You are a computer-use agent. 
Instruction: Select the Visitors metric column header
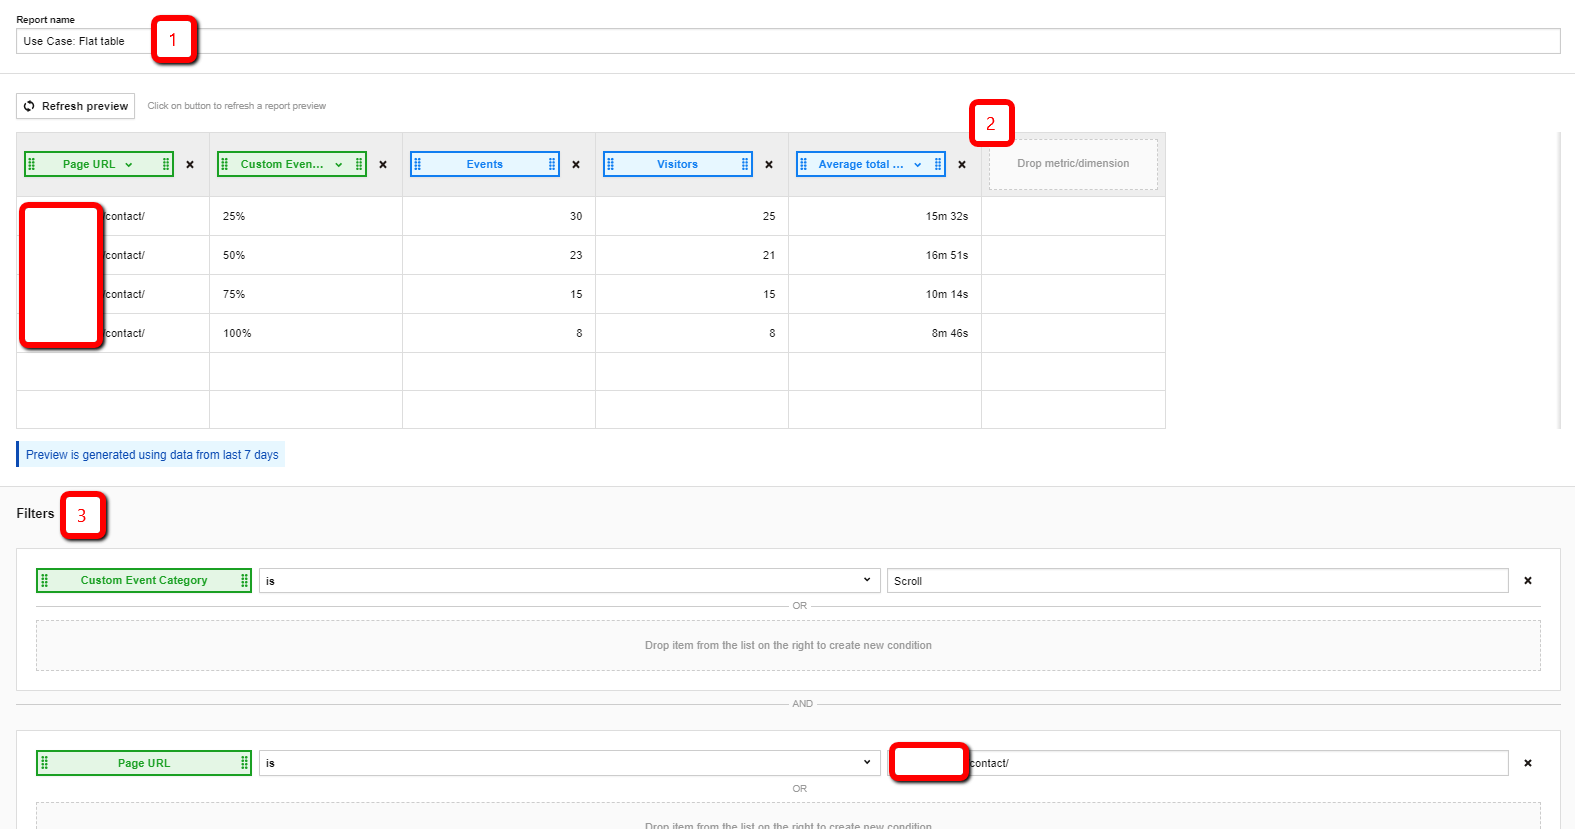coord(677,164)
